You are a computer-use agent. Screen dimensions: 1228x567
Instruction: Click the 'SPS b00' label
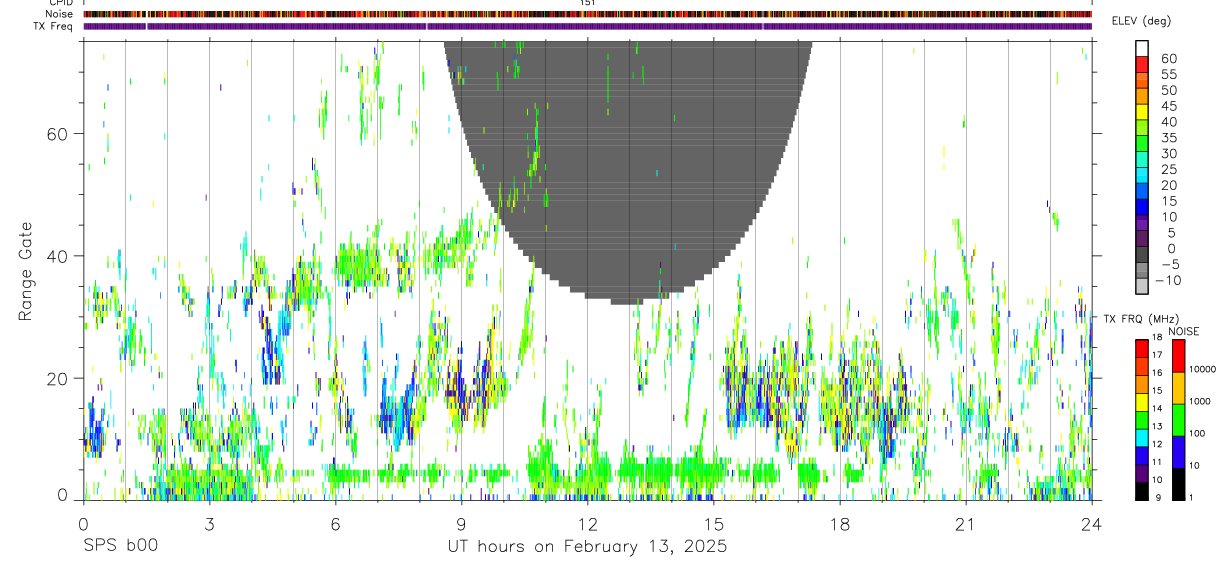(120, 547)
